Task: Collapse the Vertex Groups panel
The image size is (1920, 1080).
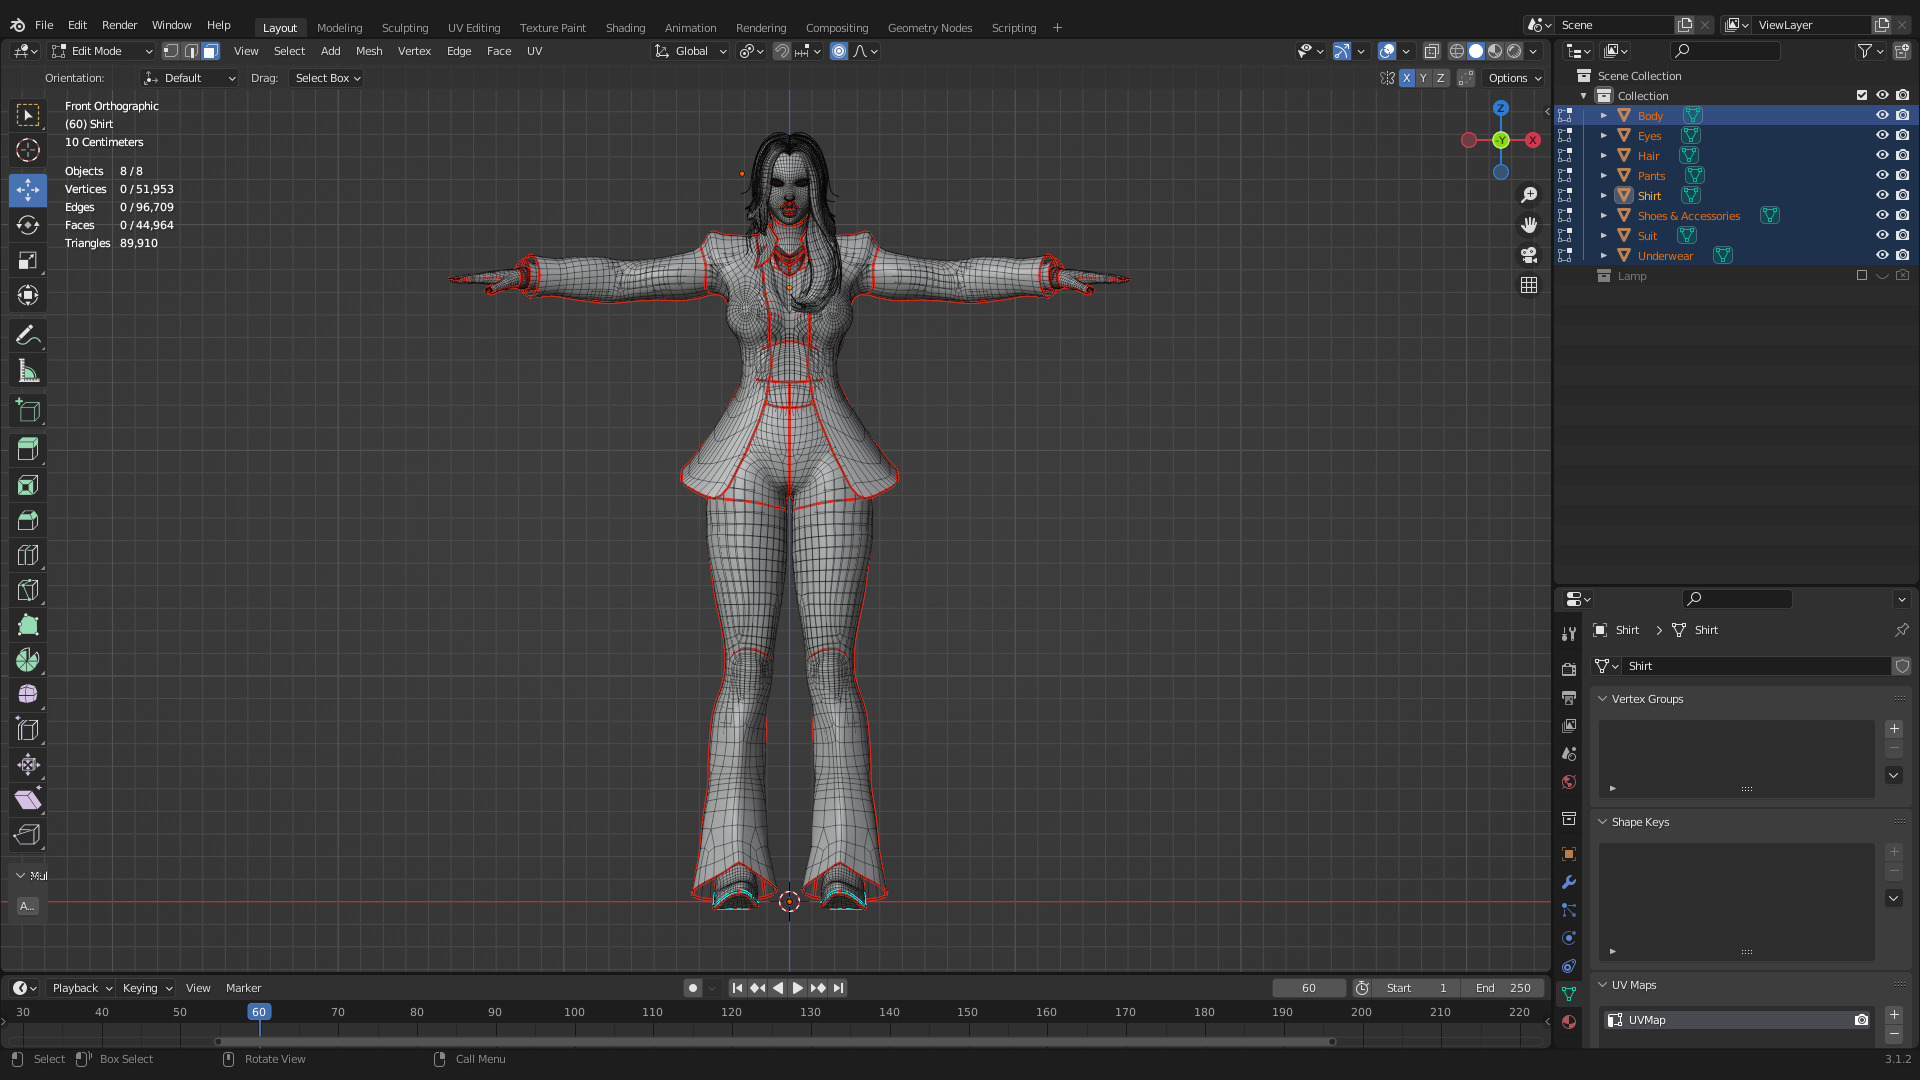Action: pos(1603,699)
